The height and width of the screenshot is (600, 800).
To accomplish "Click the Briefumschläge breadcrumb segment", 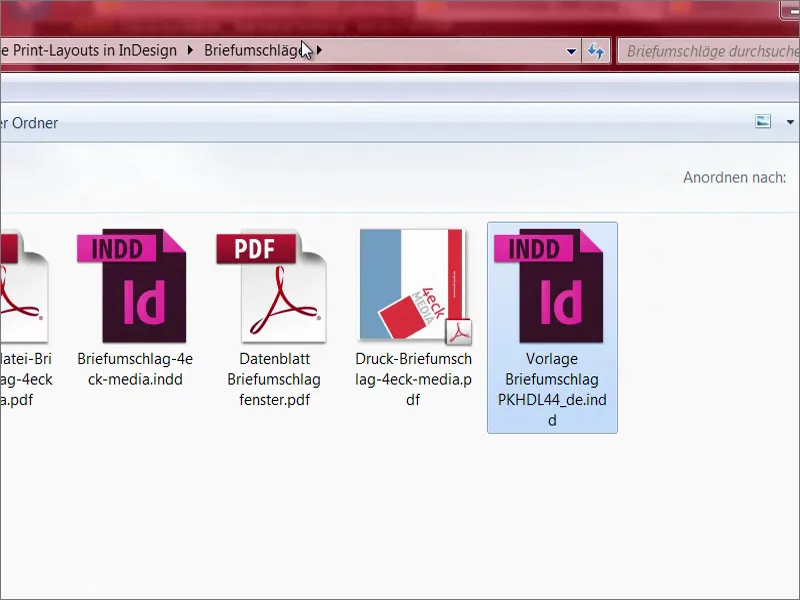I will click(254, 50).
